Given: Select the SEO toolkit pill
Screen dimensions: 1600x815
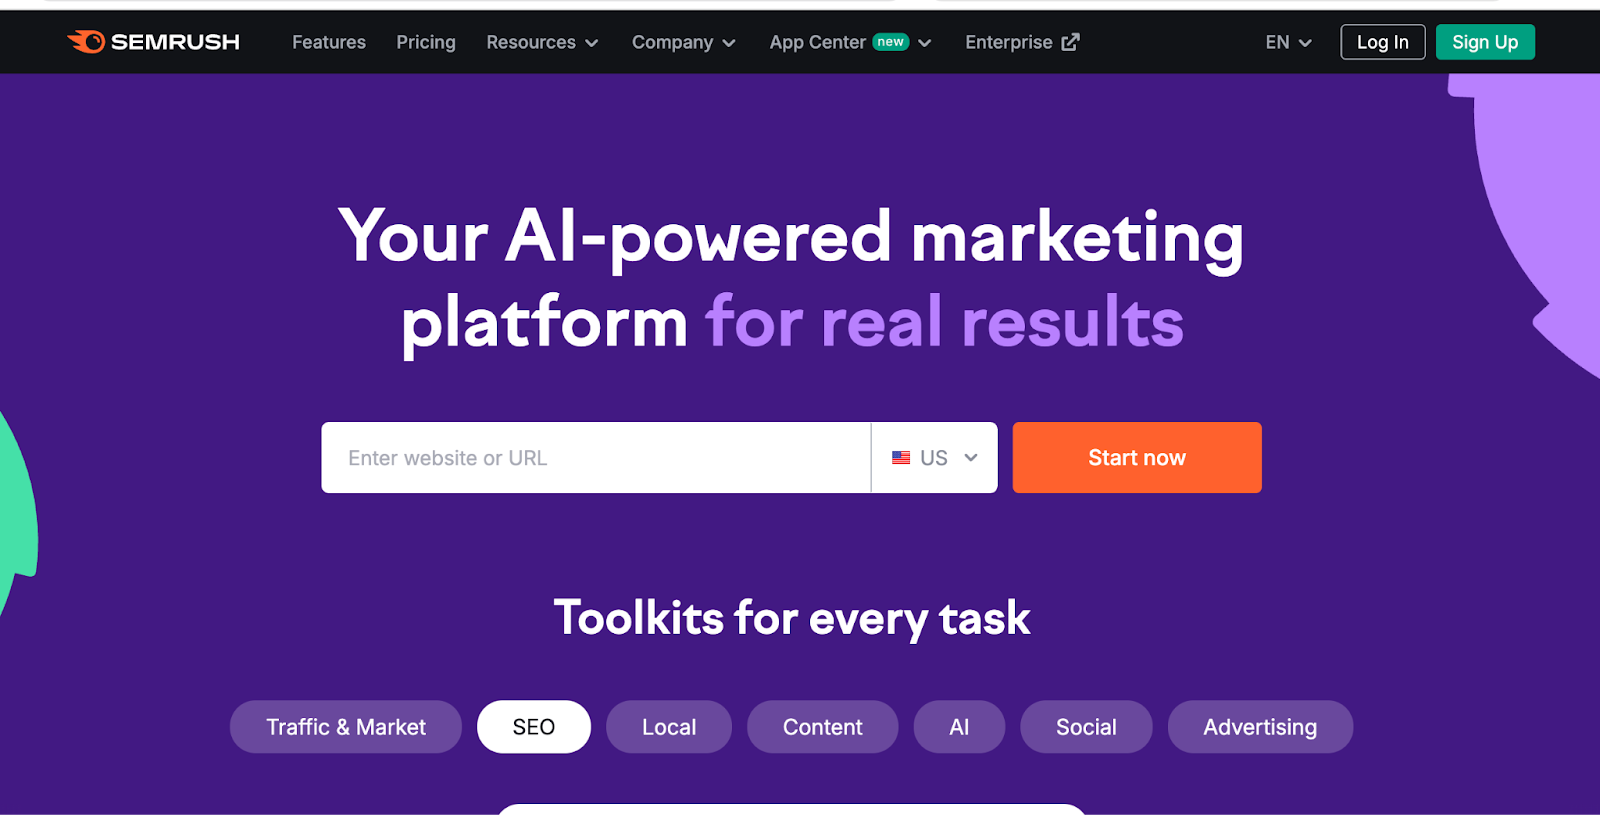Looking at the screenshot, I should coord(533,727).
